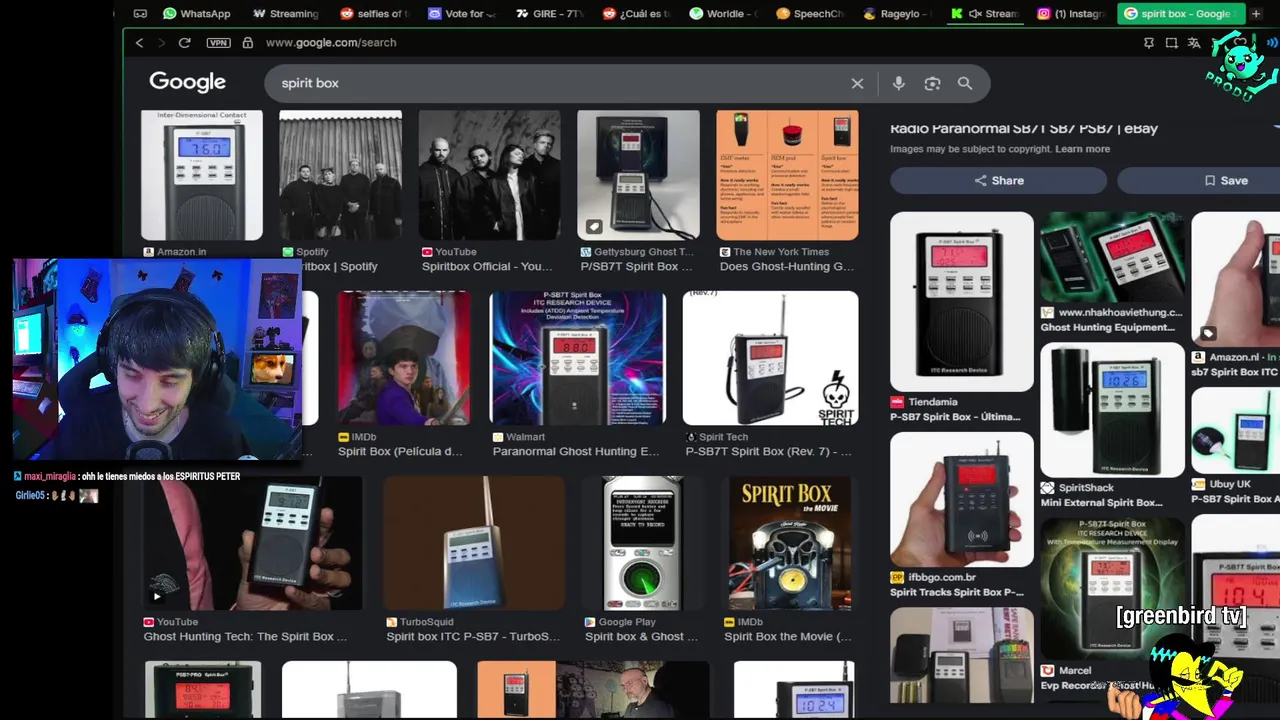Open Google Play Spirit box app thumbnail
Image resolution: width=1280 pixels, height=720 pixels.
tap(641, 543)
